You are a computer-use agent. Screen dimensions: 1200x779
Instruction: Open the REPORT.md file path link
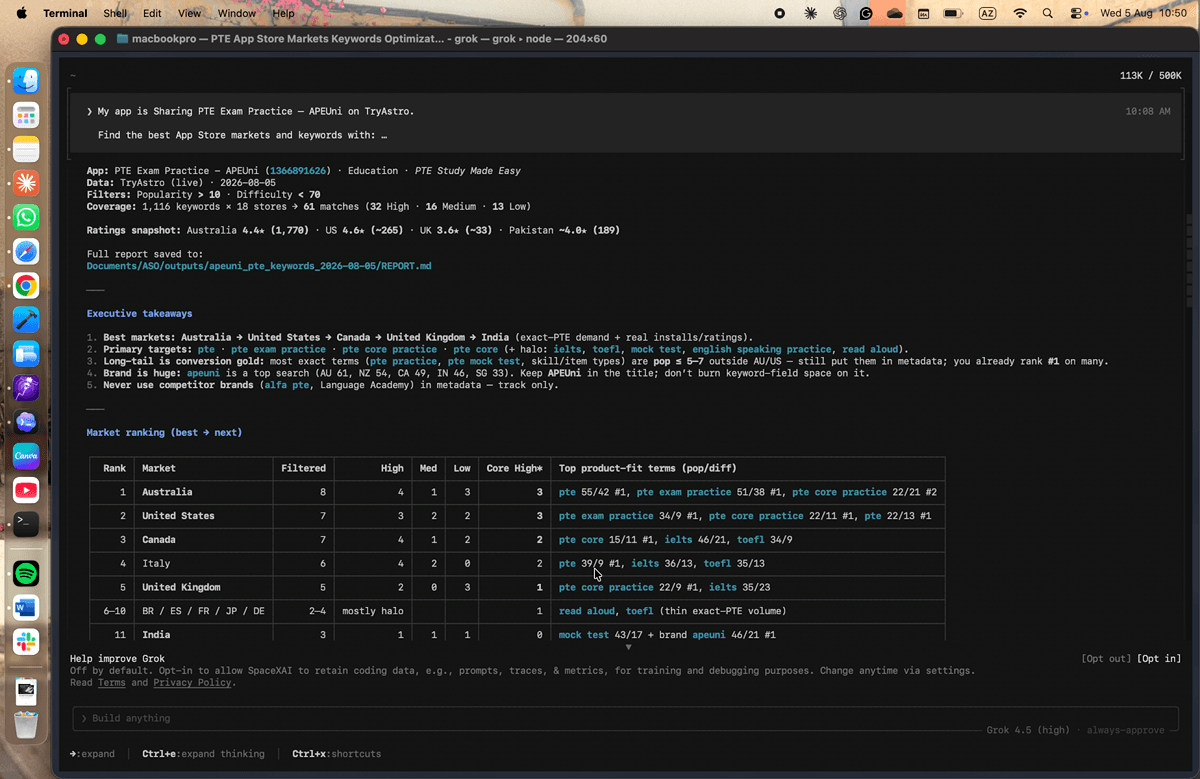coord(259,266)
